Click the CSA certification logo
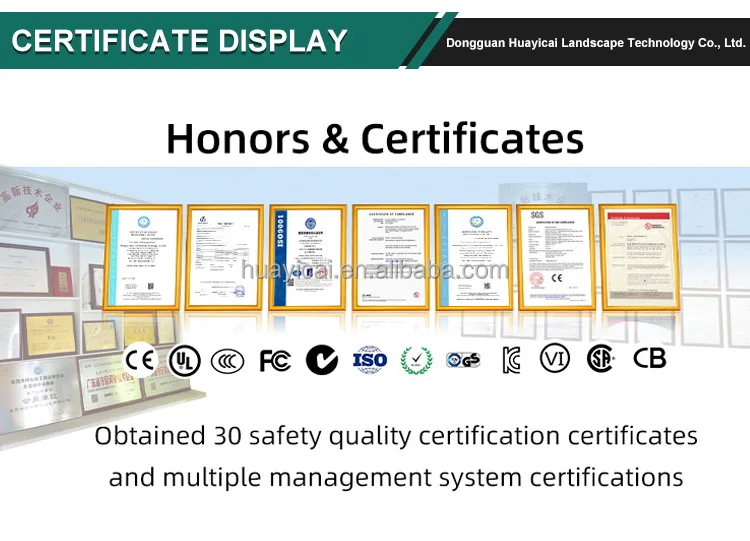Image resolution: width=750 pixels, height=541 pixels. [600, 358]
